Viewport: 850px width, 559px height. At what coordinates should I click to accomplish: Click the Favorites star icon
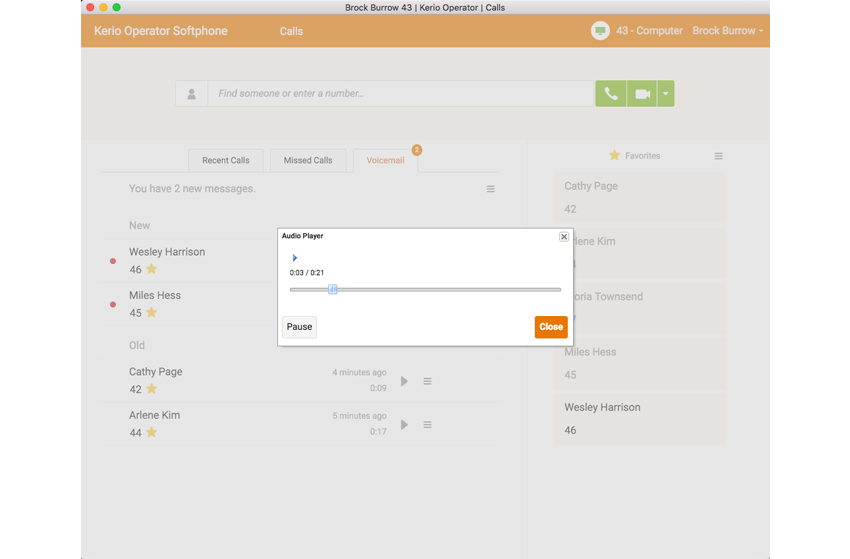(x=614, y=156)
